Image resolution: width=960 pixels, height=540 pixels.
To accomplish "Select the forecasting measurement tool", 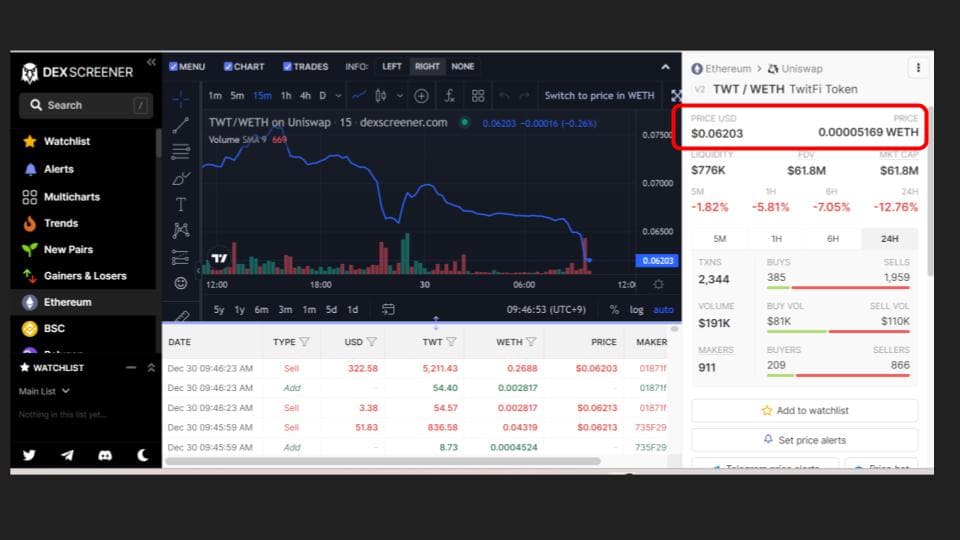I will click(181, 257).
